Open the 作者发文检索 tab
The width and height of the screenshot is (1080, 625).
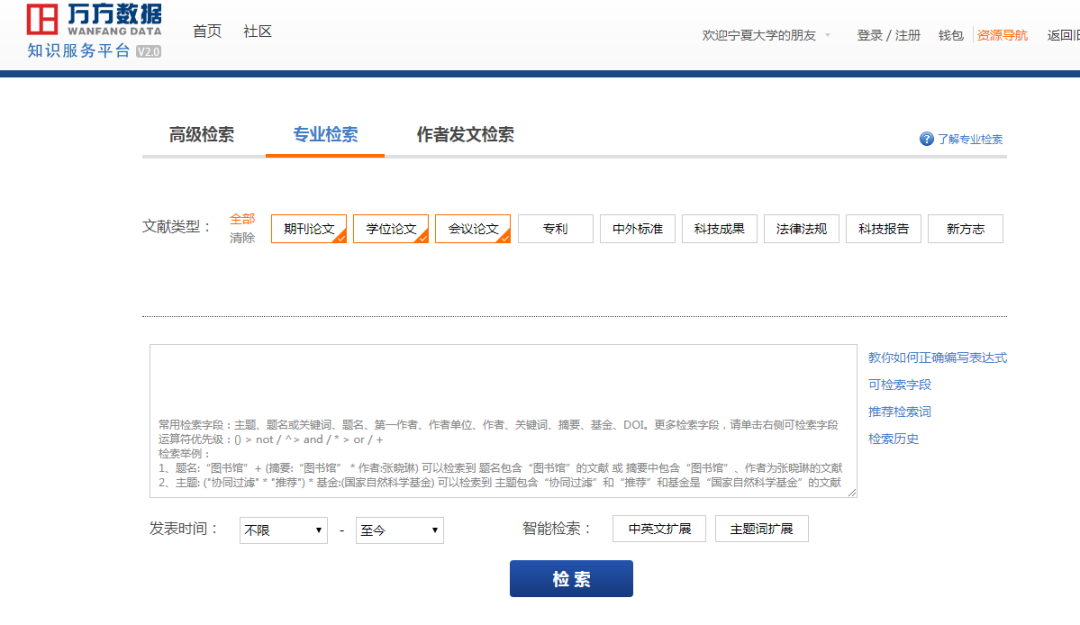click(x=466, y=135)
